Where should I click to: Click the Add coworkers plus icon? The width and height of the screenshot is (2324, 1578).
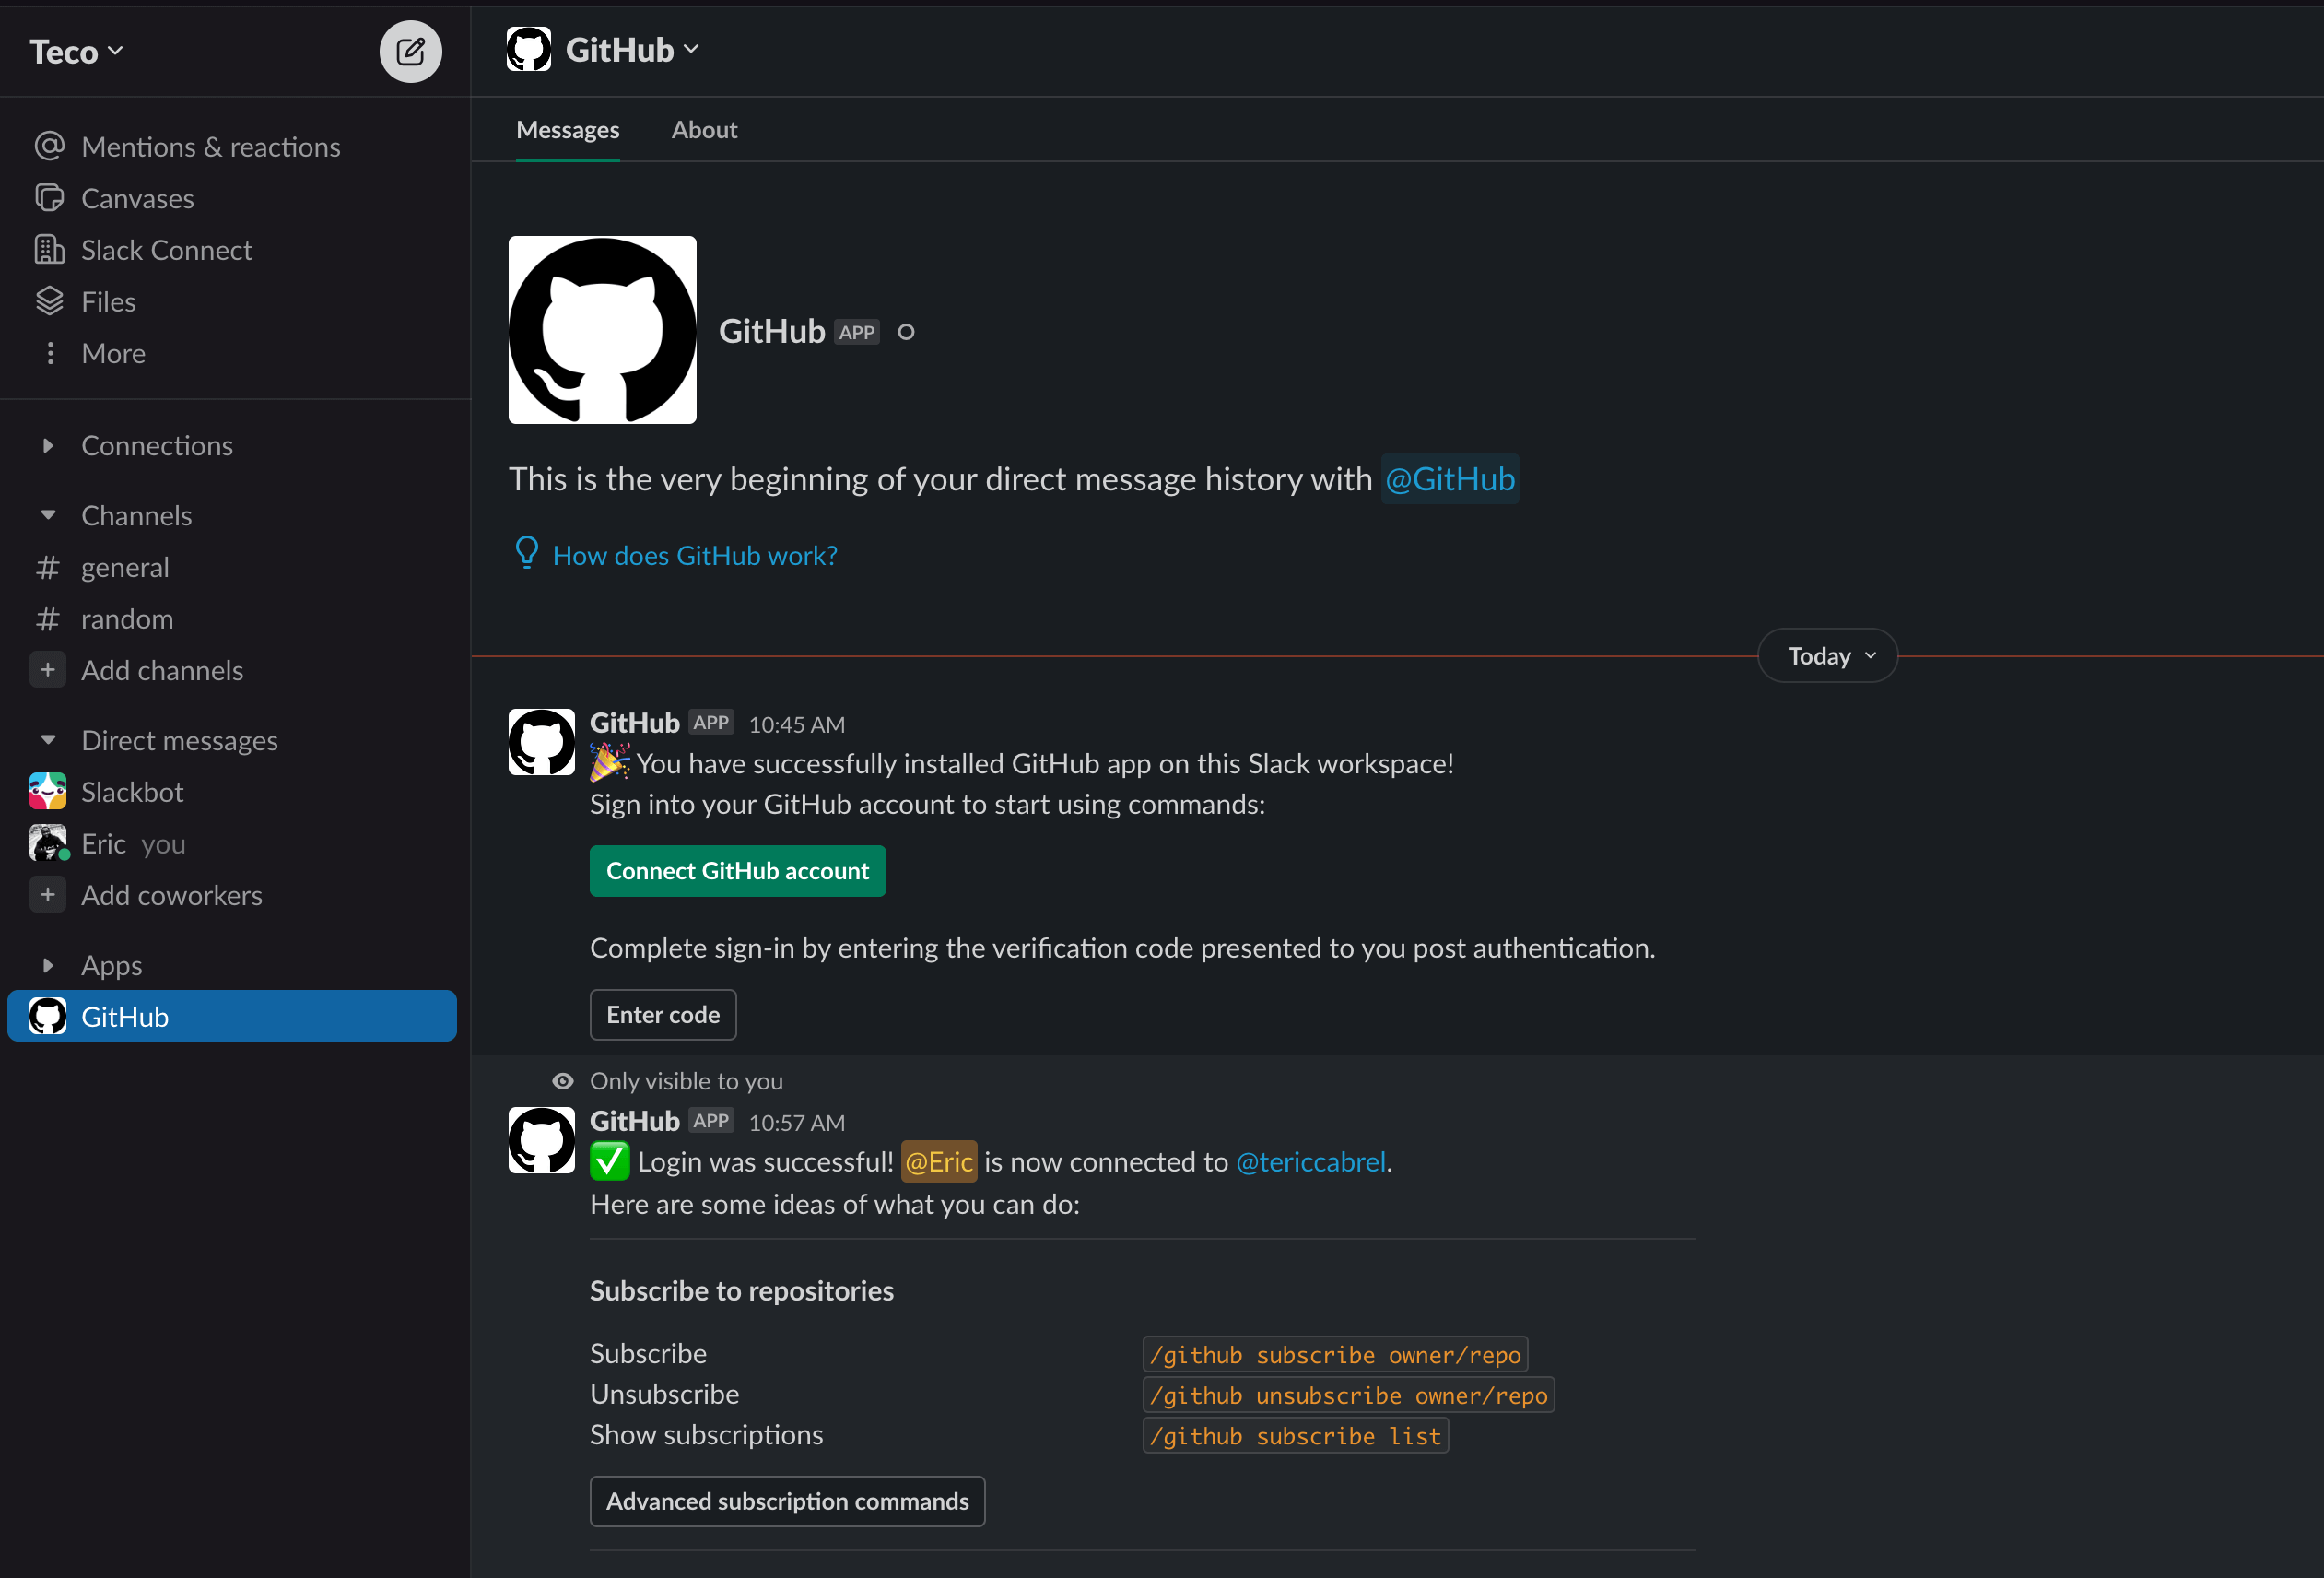point(47,895)
